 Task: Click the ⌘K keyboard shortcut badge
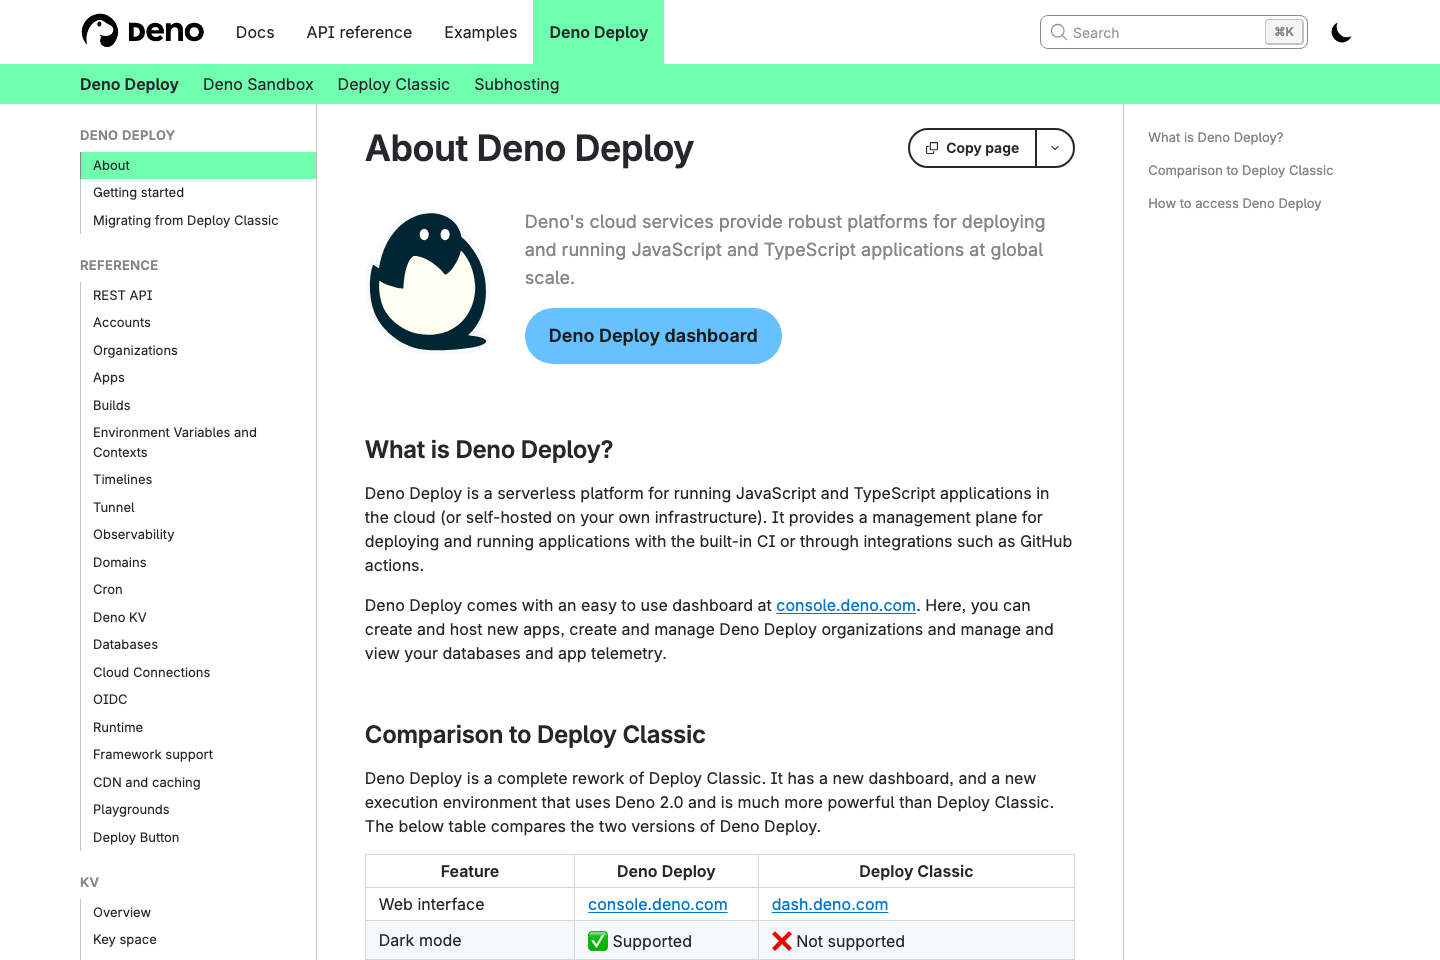coord(1283,31)
